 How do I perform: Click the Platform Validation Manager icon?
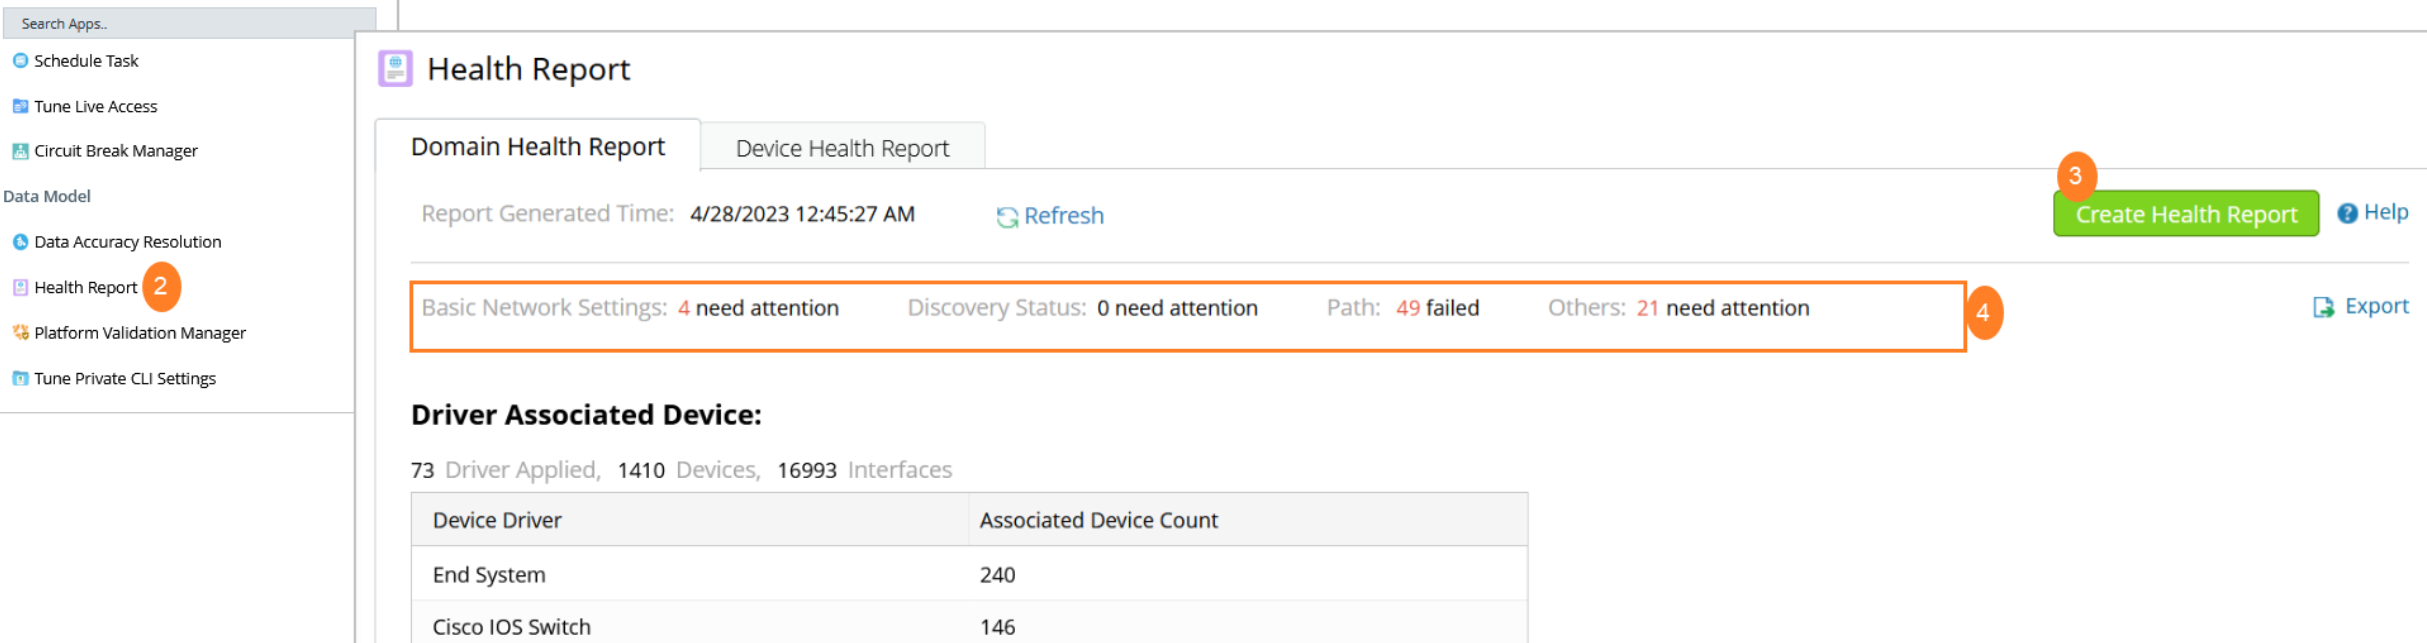click(x=20, y=333)
